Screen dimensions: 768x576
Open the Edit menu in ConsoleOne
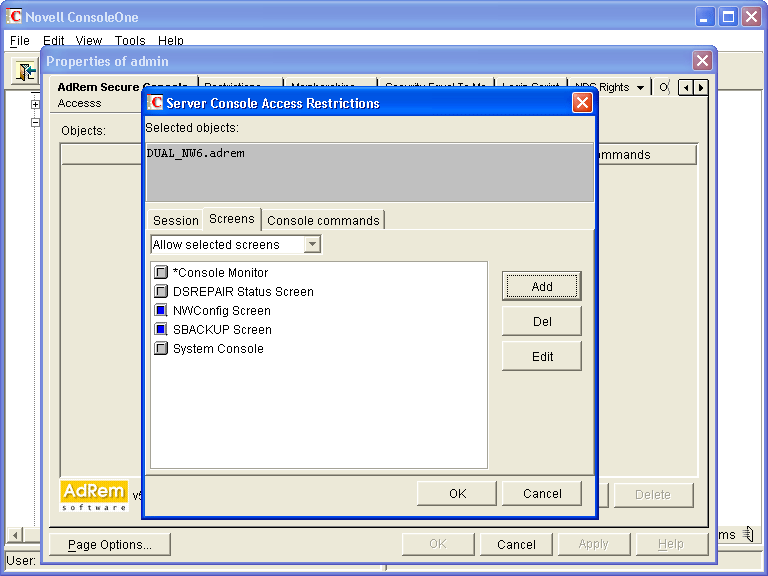click(53, 40)
